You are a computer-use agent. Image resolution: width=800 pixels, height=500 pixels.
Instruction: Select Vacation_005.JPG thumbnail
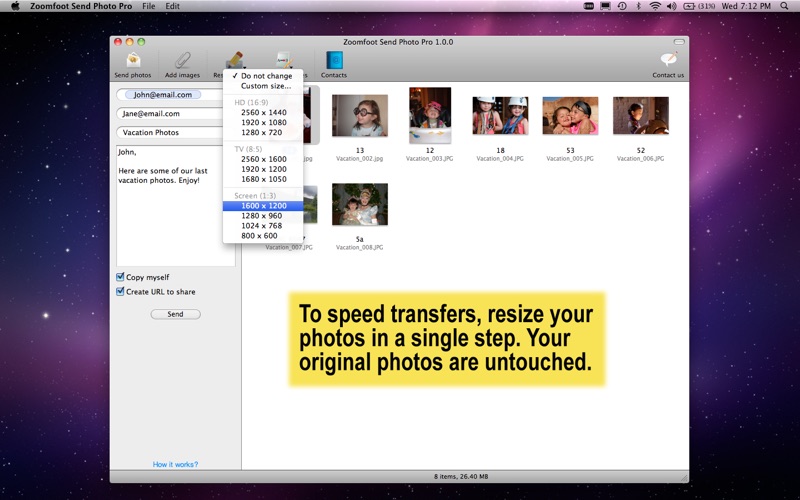pyautogui.click(x=570, y=115)
